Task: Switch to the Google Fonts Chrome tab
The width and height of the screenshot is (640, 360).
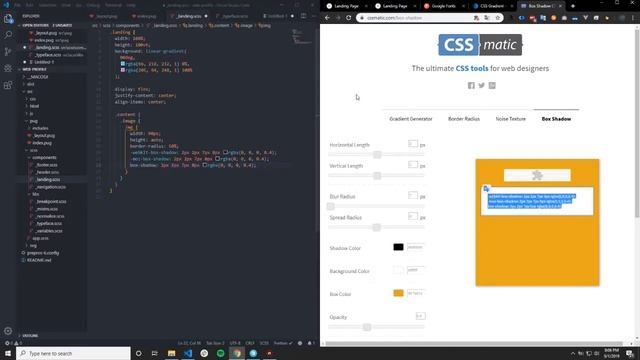Action: coord(443,6)
